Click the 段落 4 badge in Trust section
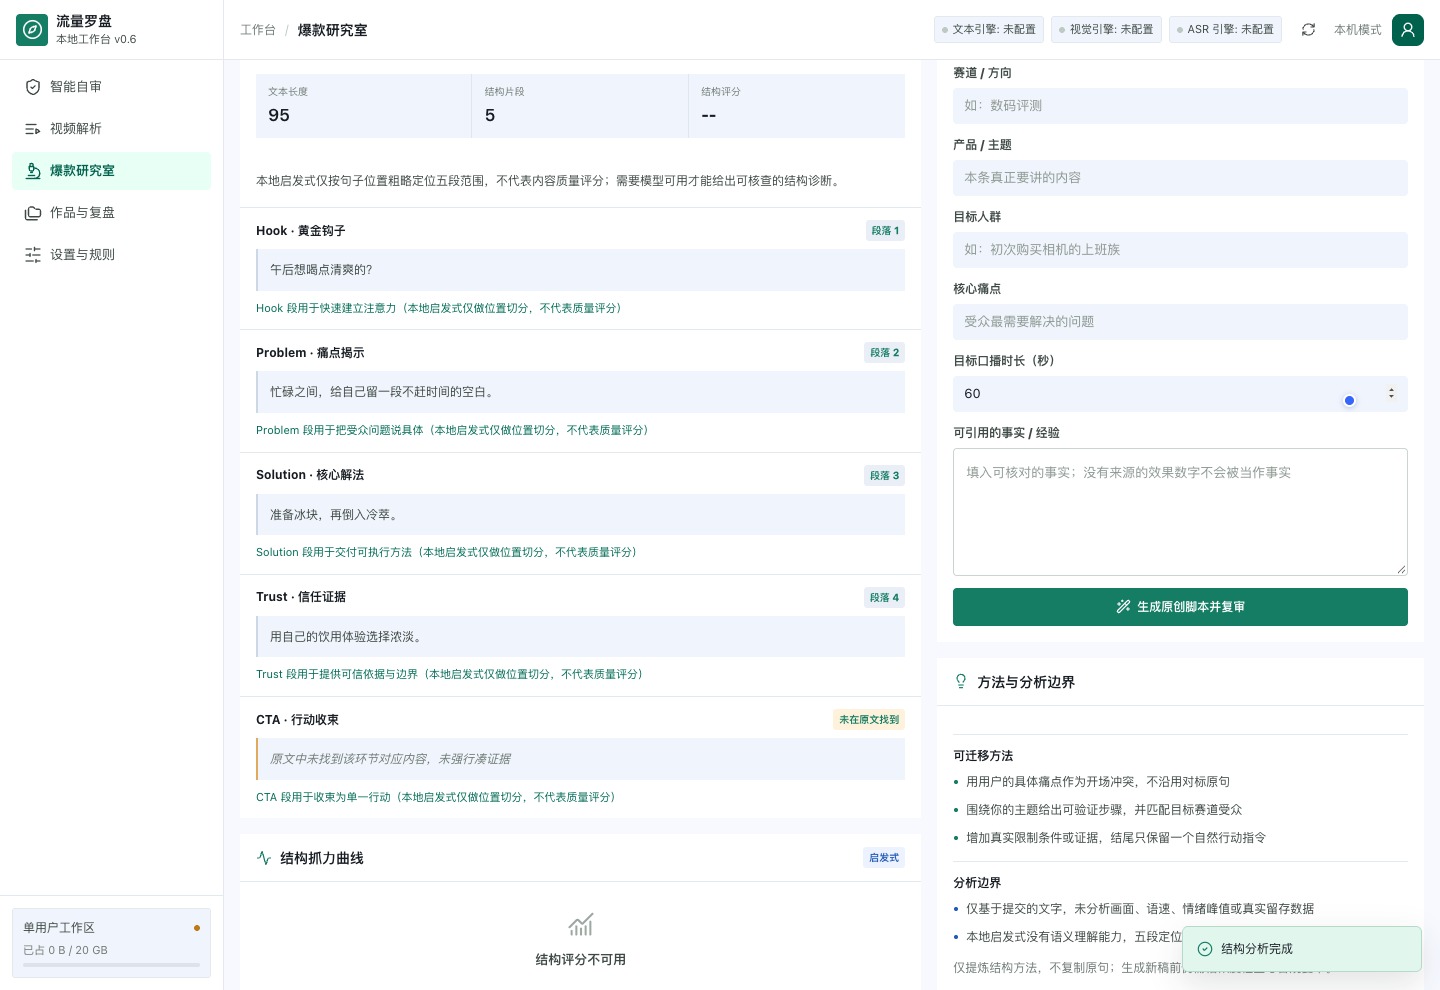Image resolution: width=1440 pixels, height=990 pixels. pyautogui.click(x=885, y=598)
